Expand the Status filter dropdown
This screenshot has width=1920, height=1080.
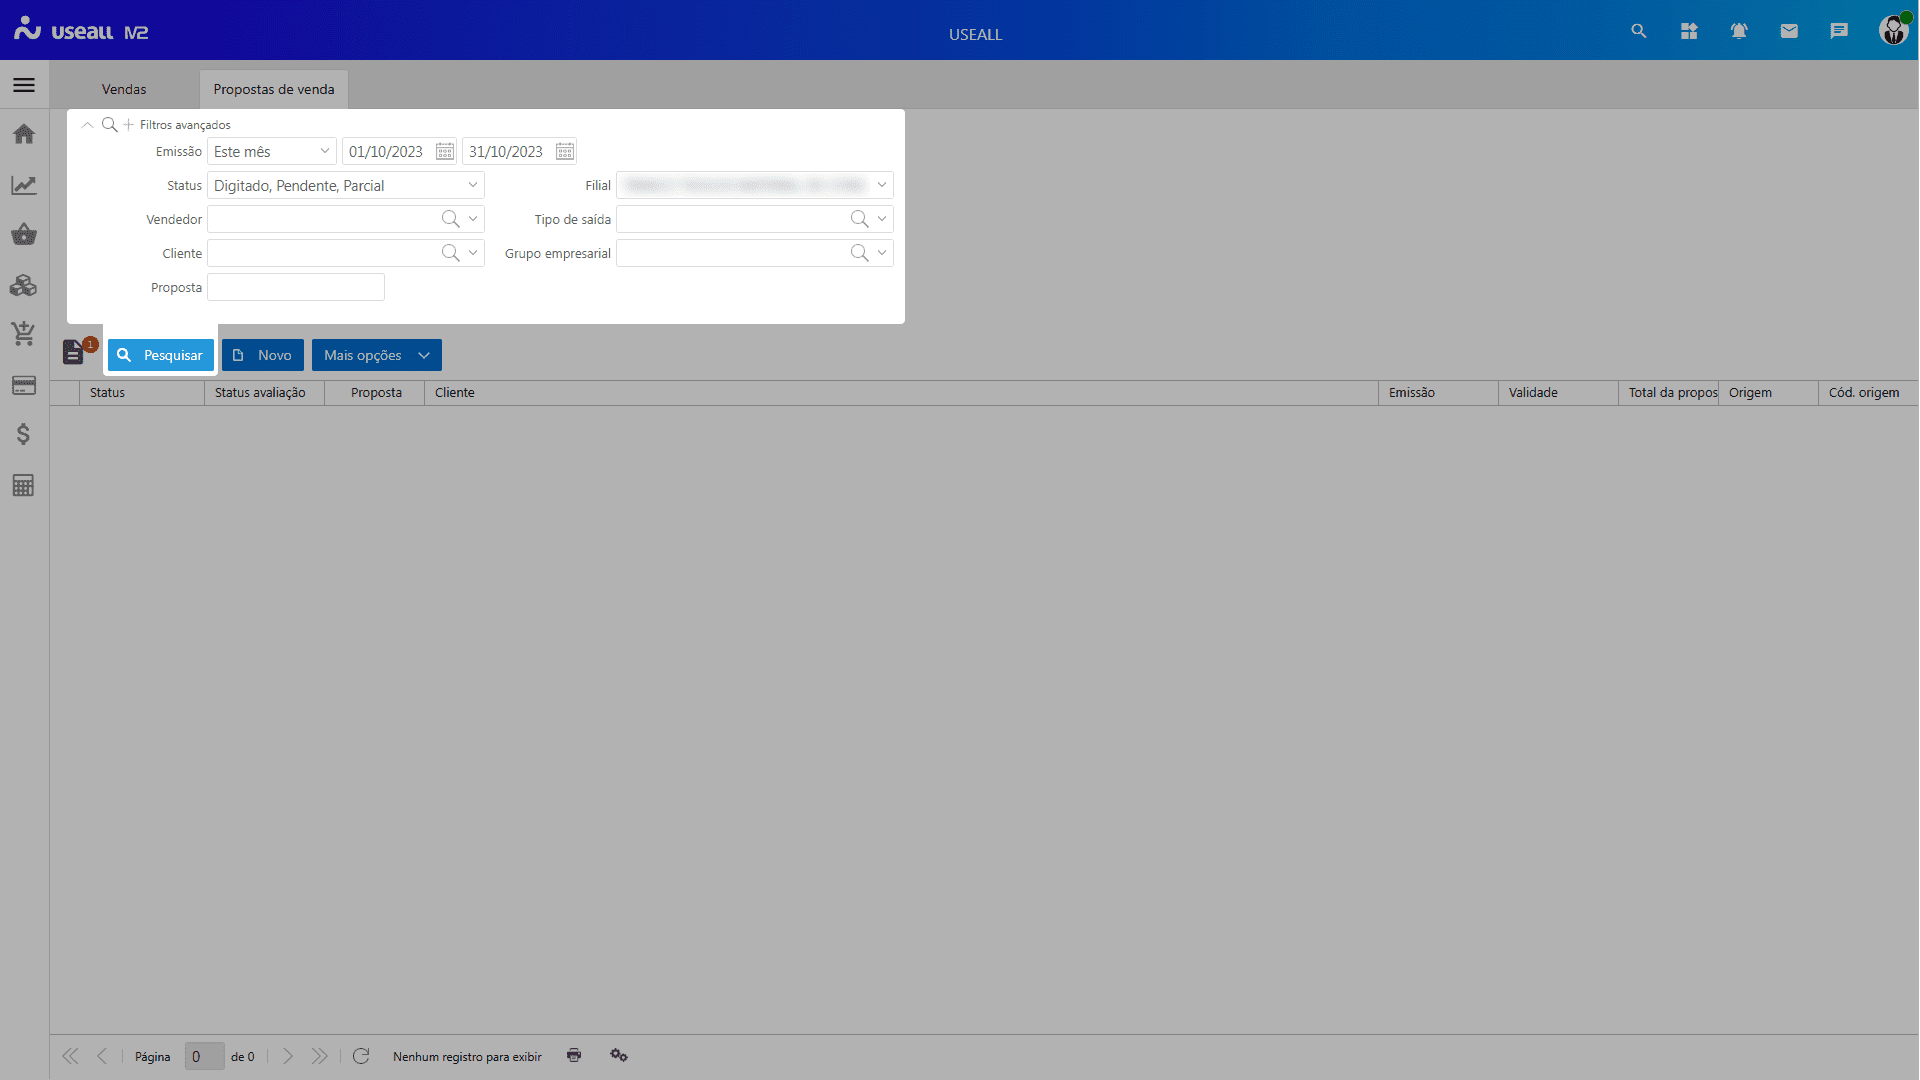(472, 186)
